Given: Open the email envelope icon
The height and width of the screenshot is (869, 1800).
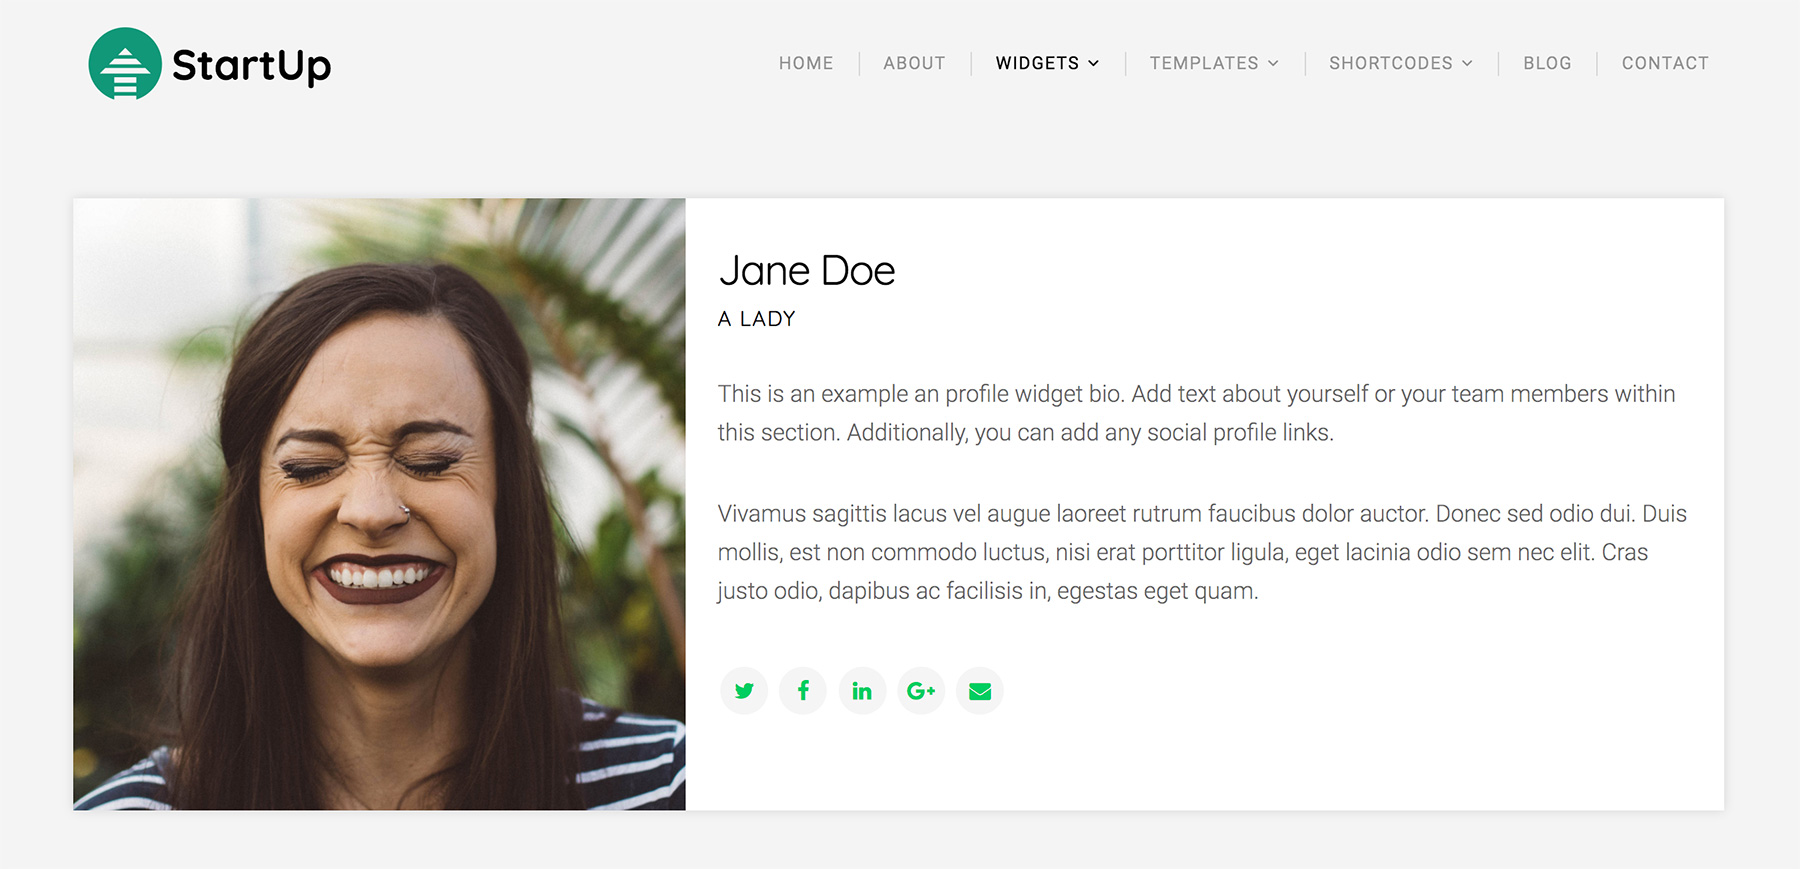Looking at the screenshot, I should [980, 690].
